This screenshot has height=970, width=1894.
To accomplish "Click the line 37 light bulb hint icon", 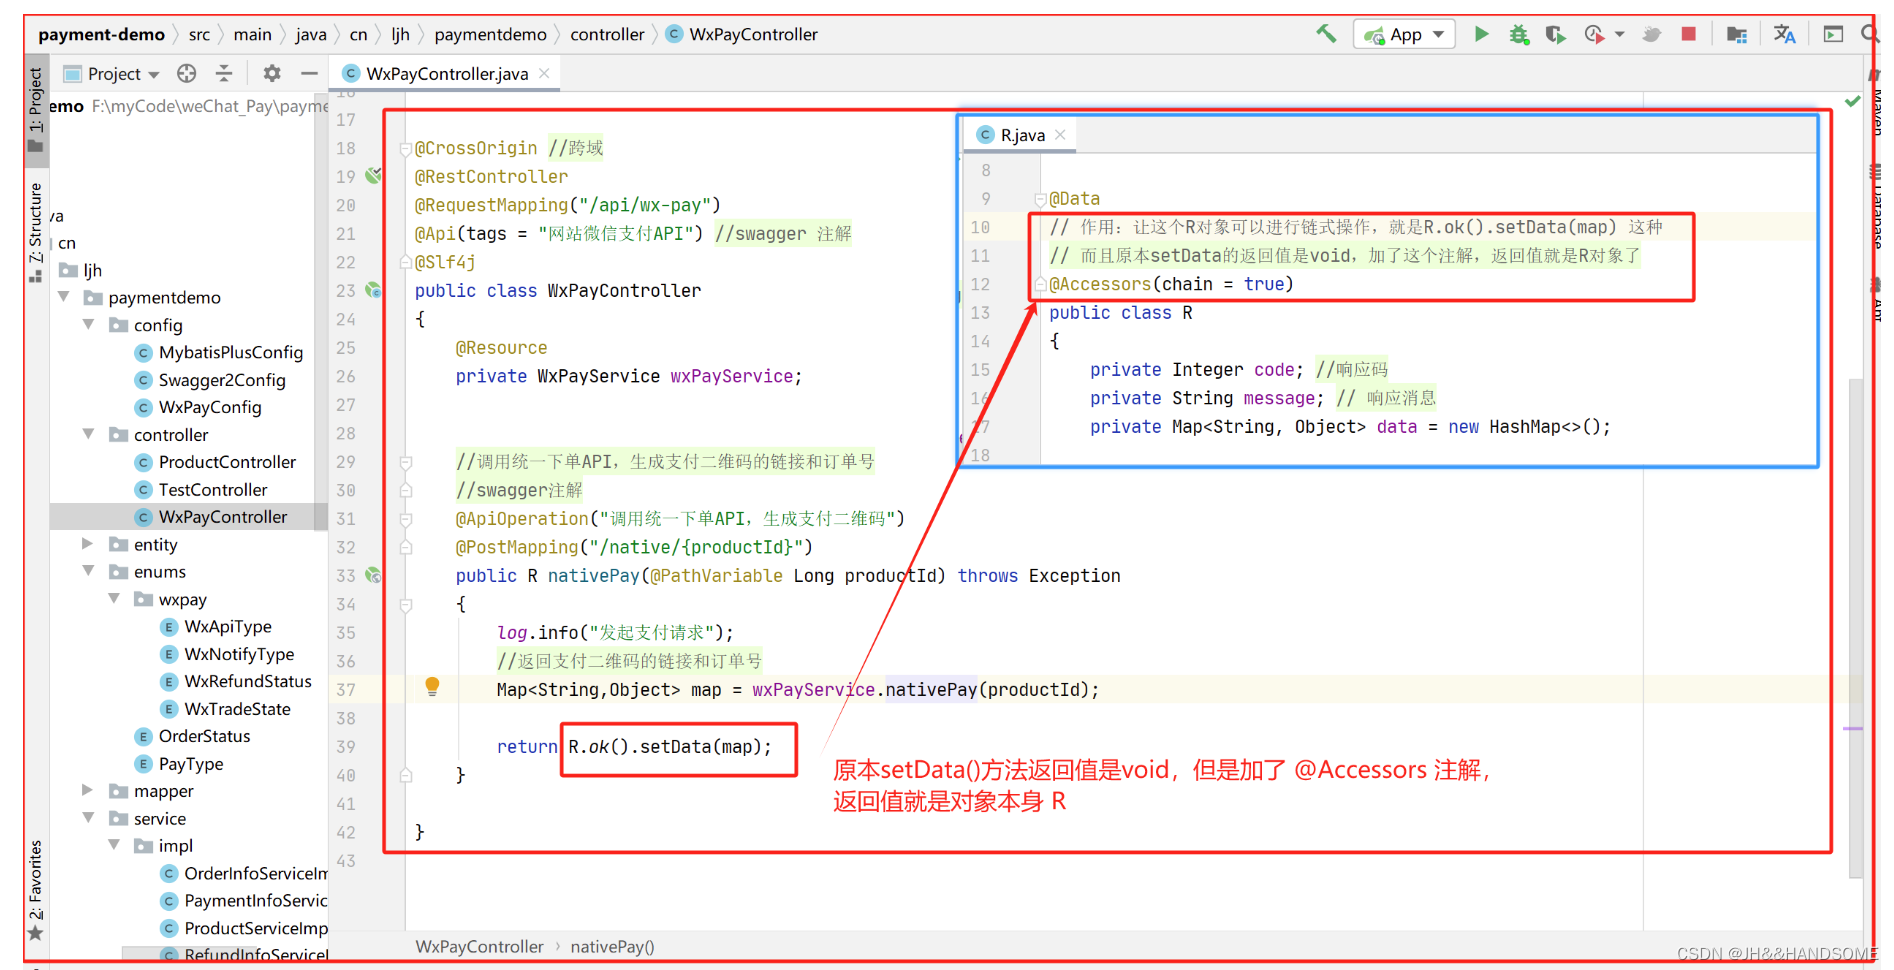I will (432, 687).
